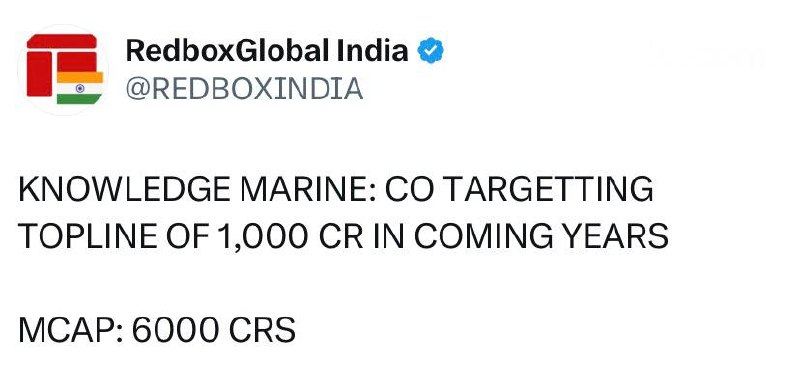Viewport: 800px width, 386px height.
Task: Click the word India in the display name
Action: pyautogui.click(x=373, y=50)
